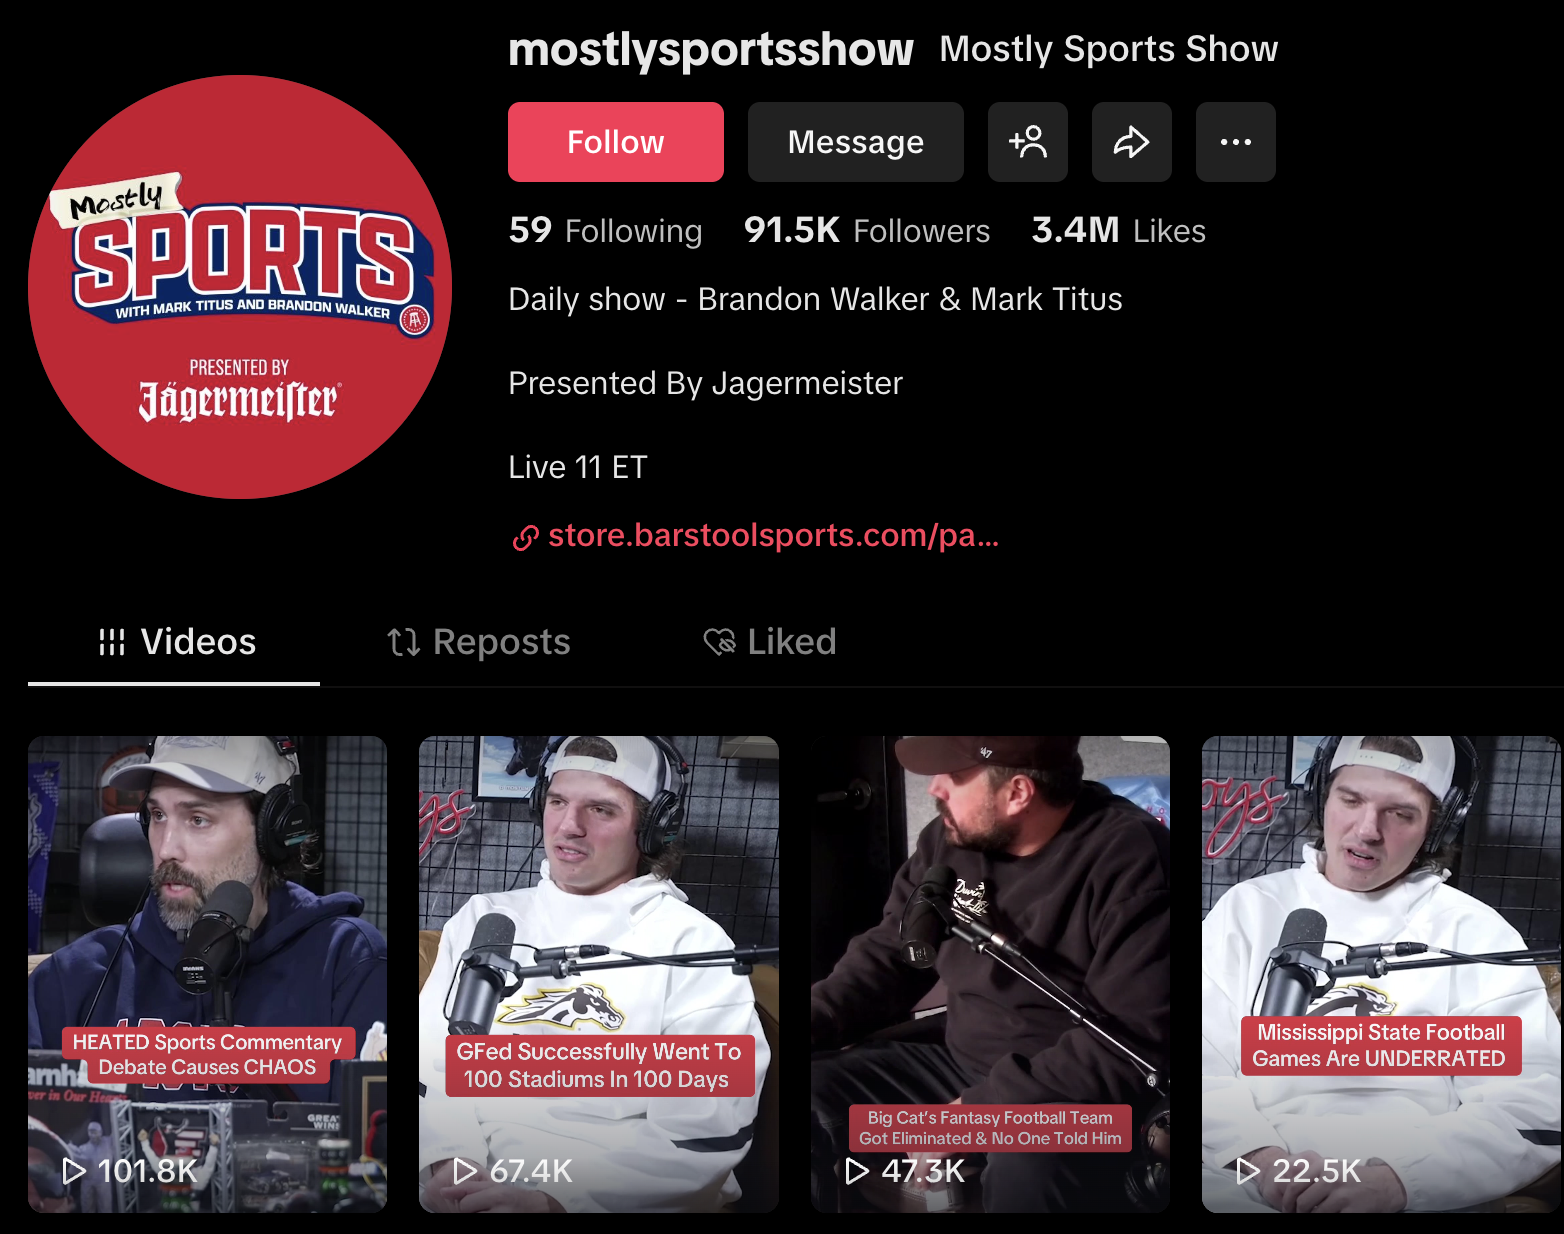View the 59 Following list
The width and height of the screenshot is (1564, 1234).
point(606,230)
